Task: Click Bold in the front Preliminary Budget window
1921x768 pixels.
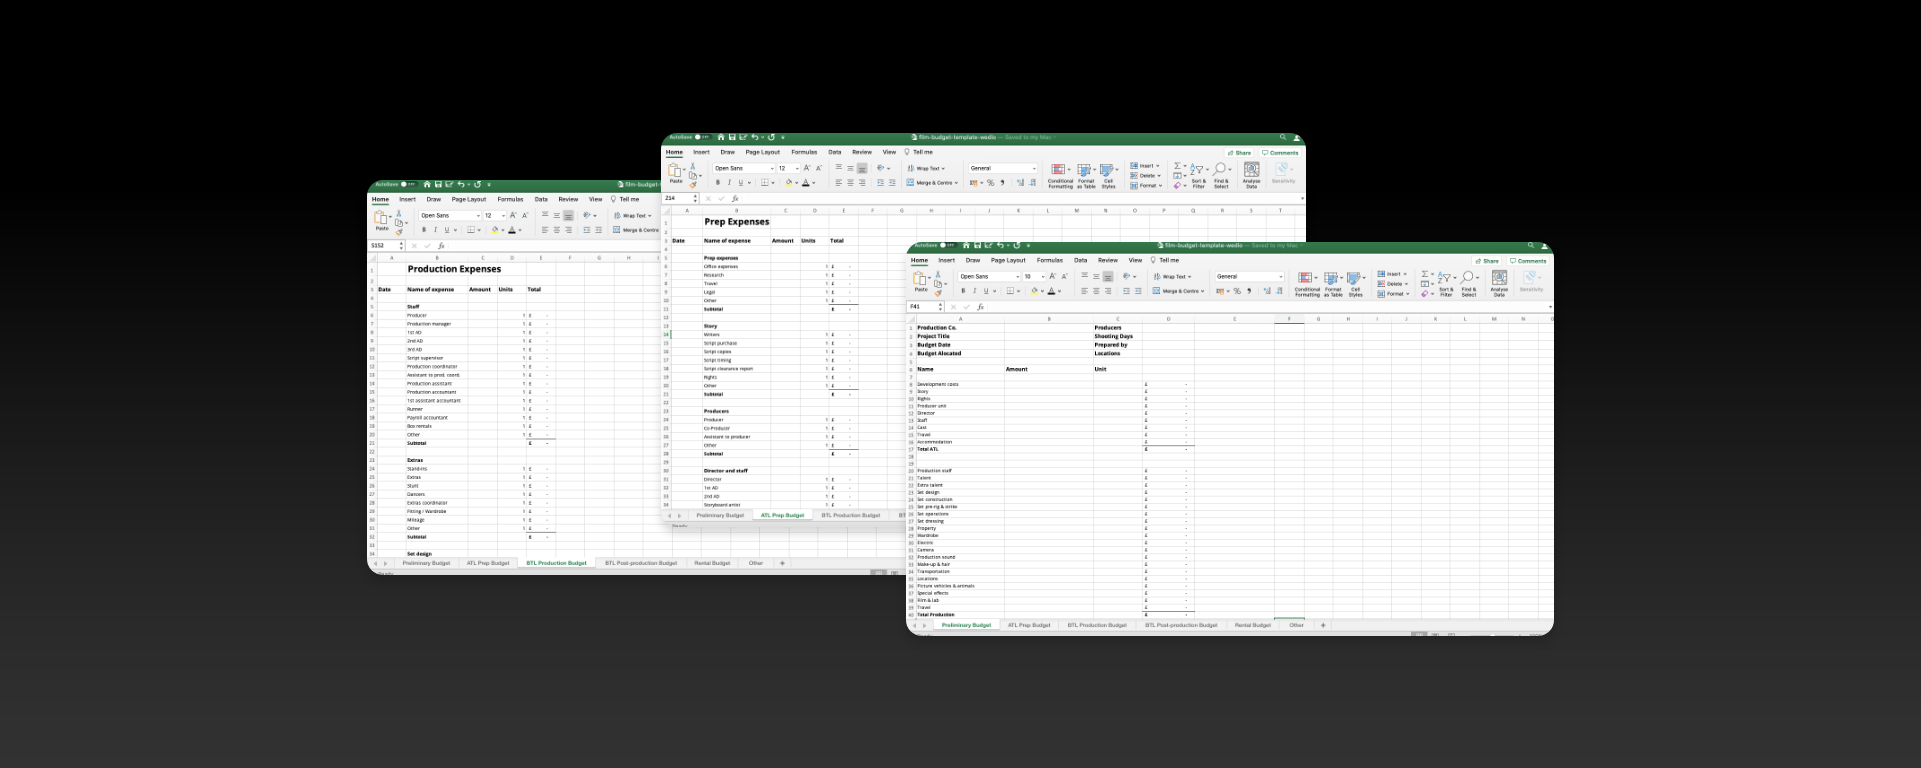Action: pos(963,291)
